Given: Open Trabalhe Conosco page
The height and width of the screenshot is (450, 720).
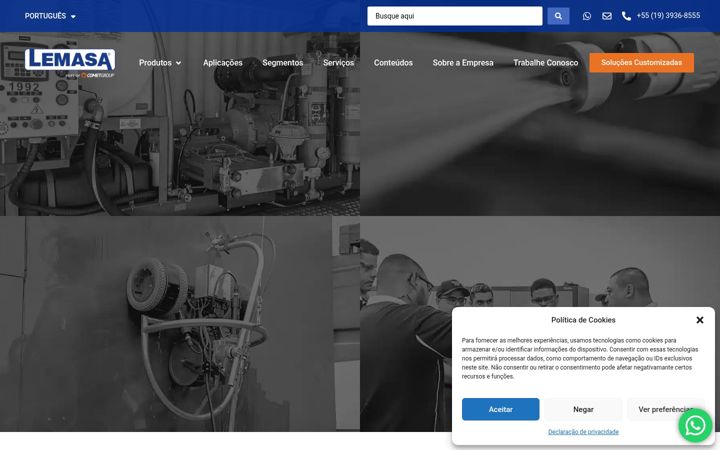Looking at the screenshot, I should 546,62.
